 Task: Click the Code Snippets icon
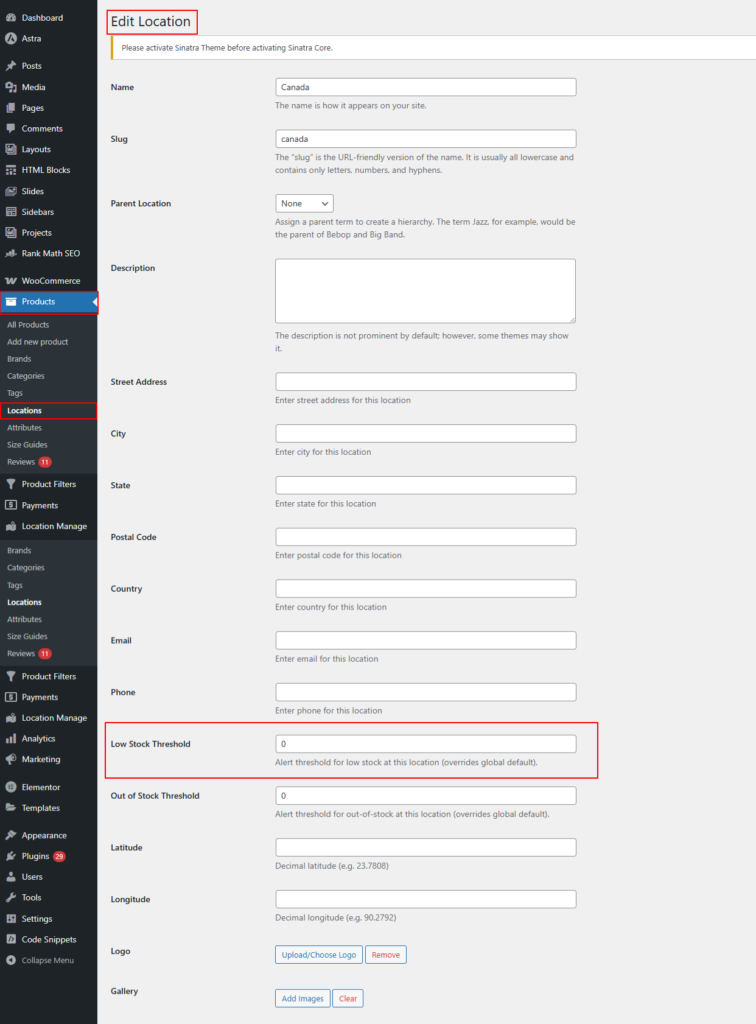tap(11, 939)
